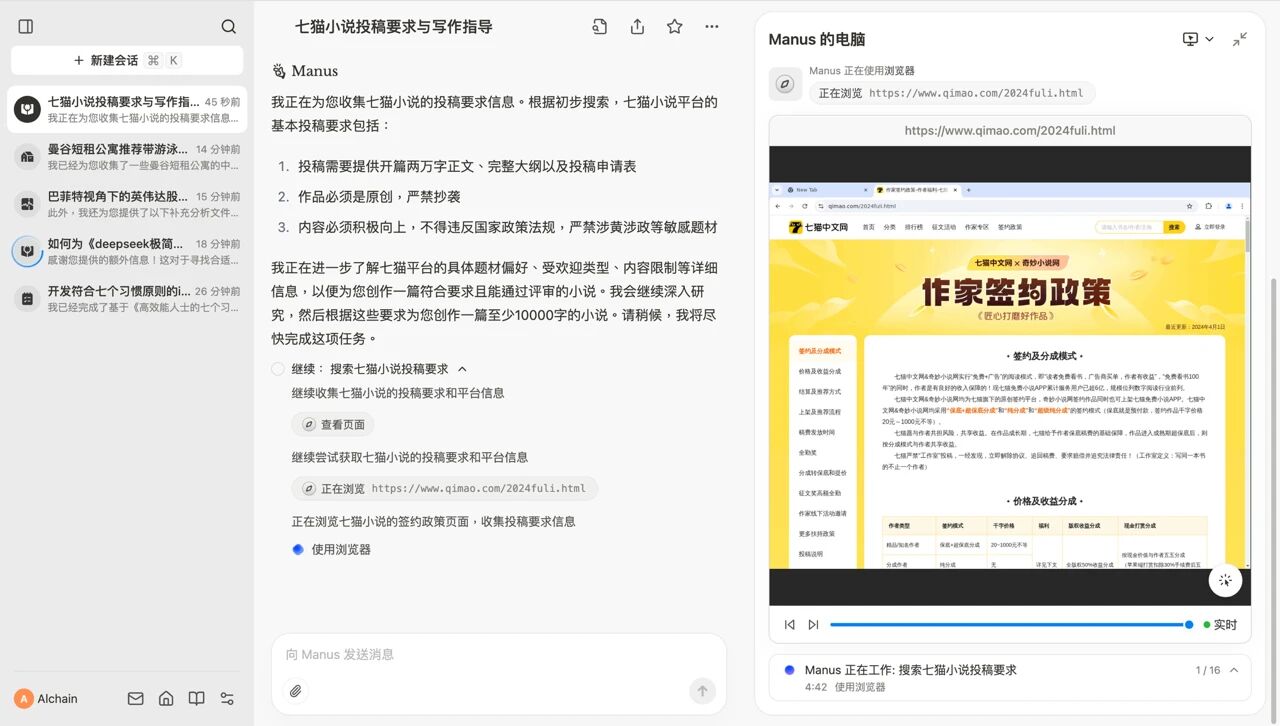
Task: Click 作家专区 in the previewed site nav
Action: point(977,228)
